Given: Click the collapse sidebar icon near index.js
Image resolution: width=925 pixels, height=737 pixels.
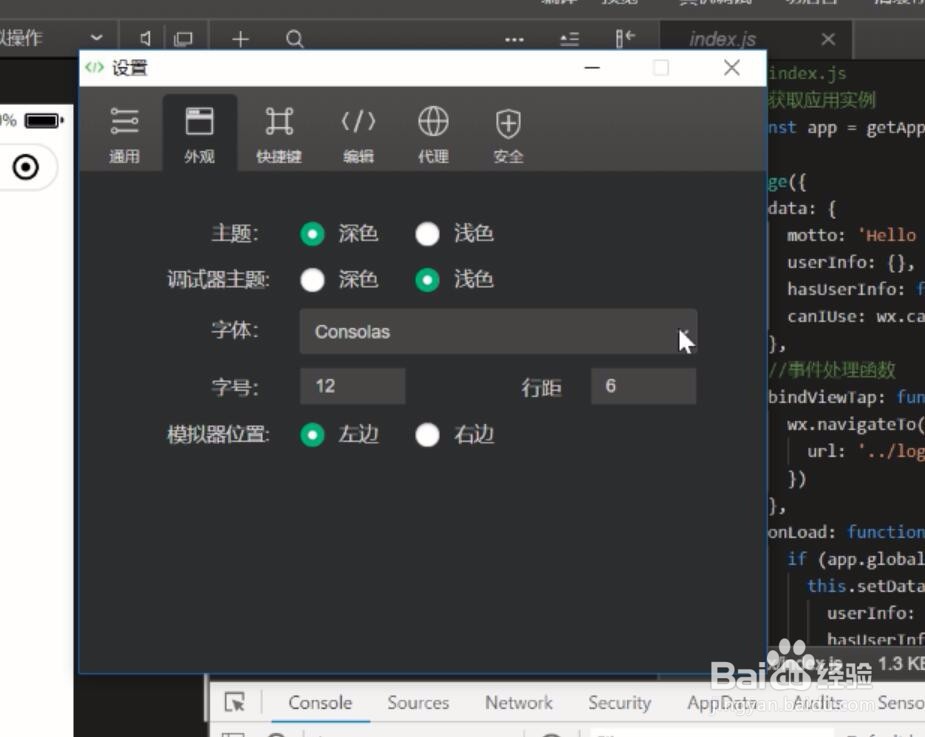Looking at the screenshot, I should click(x=626, y=37).
